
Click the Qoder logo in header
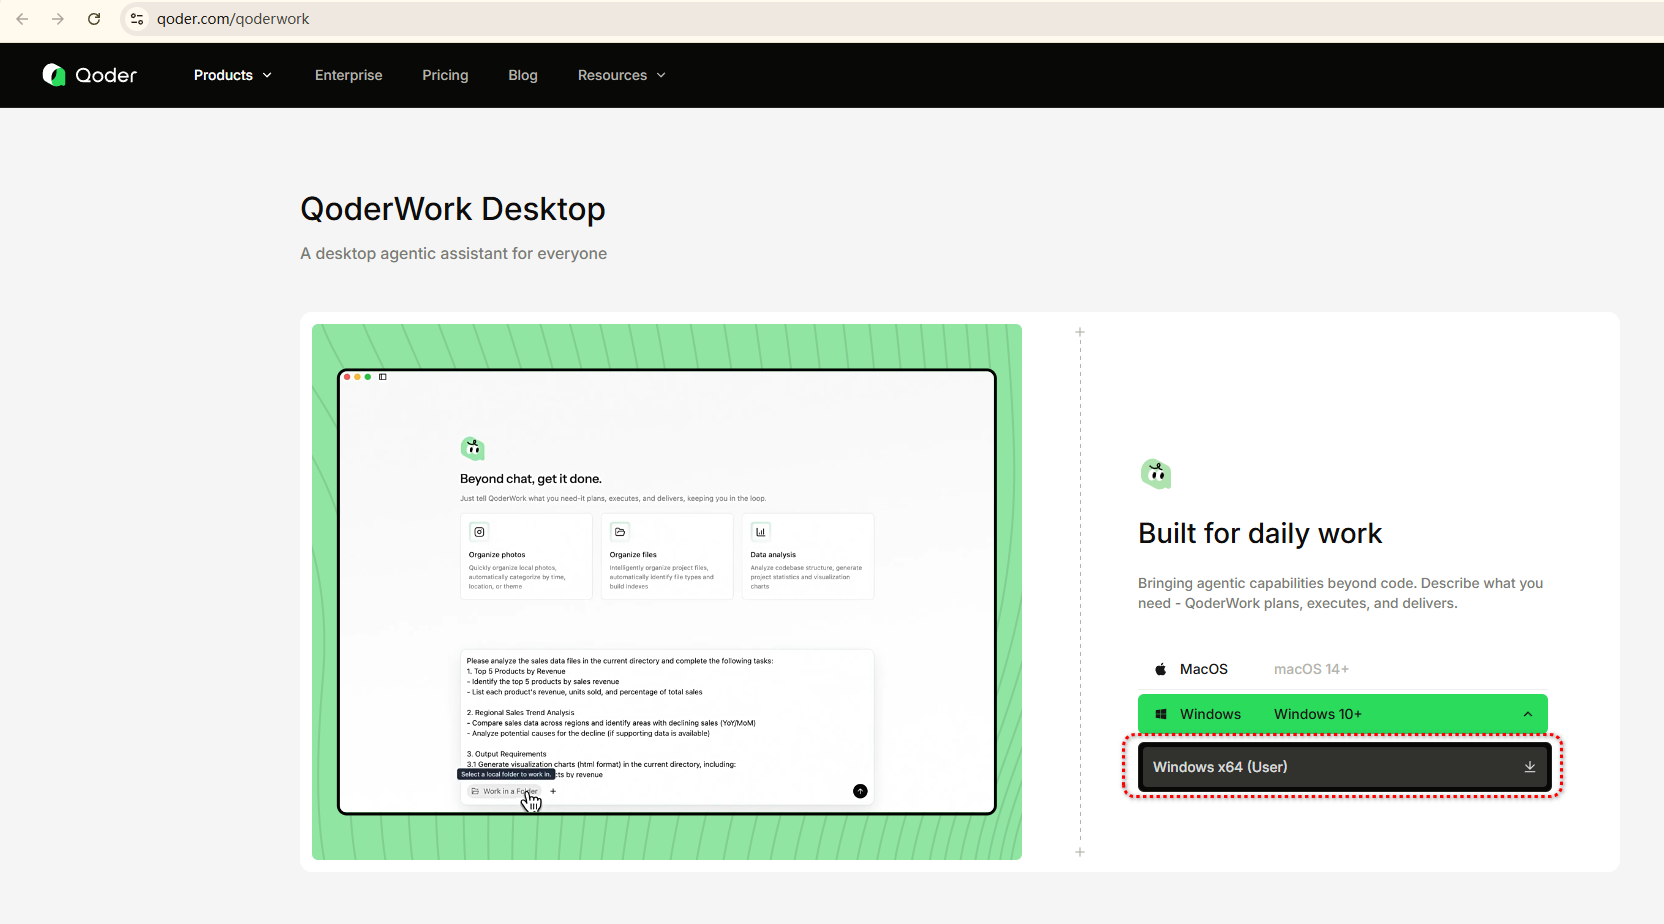tap(90, 75)
